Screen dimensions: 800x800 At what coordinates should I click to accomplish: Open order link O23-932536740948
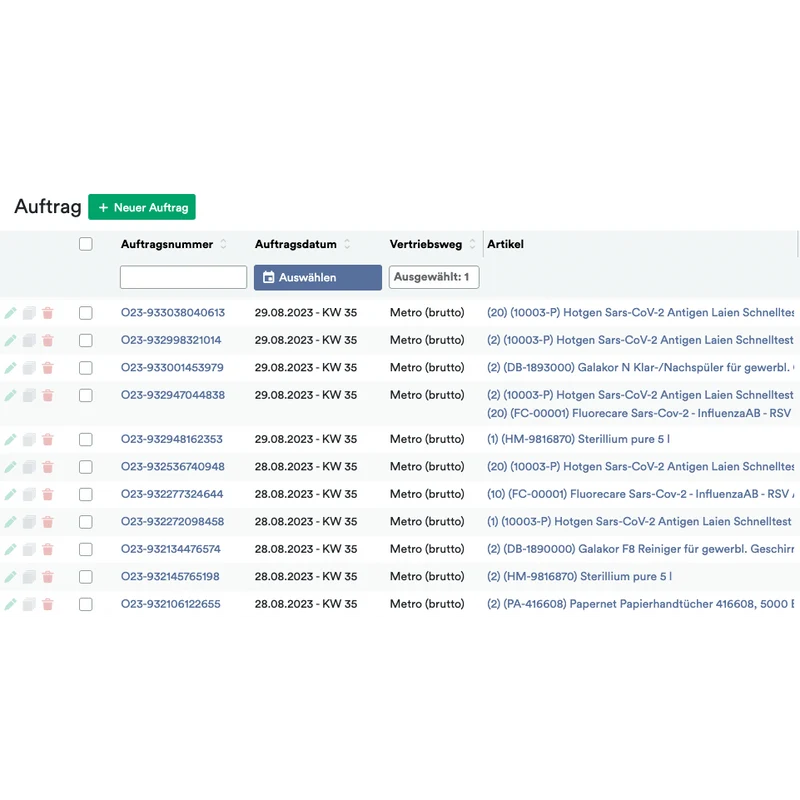(x=172, y=467)
